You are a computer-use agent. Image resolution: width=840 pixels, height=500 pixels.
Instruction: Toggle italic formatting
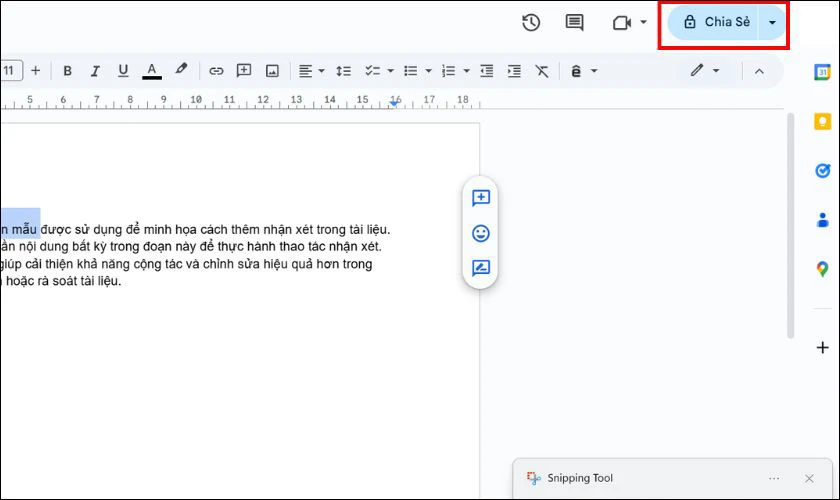coord(95,70)
